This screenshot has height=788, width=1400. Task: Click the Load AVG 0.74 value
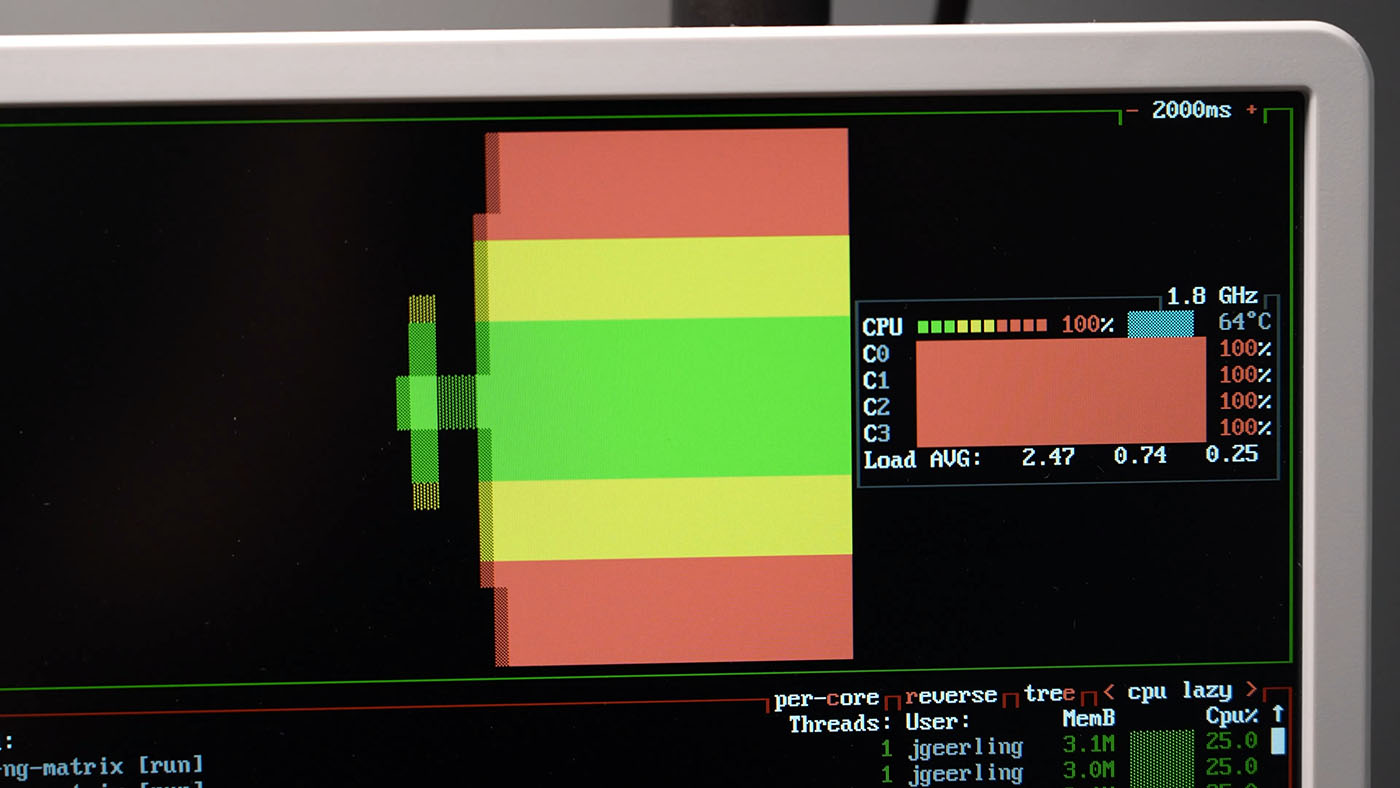(1140, 455)
